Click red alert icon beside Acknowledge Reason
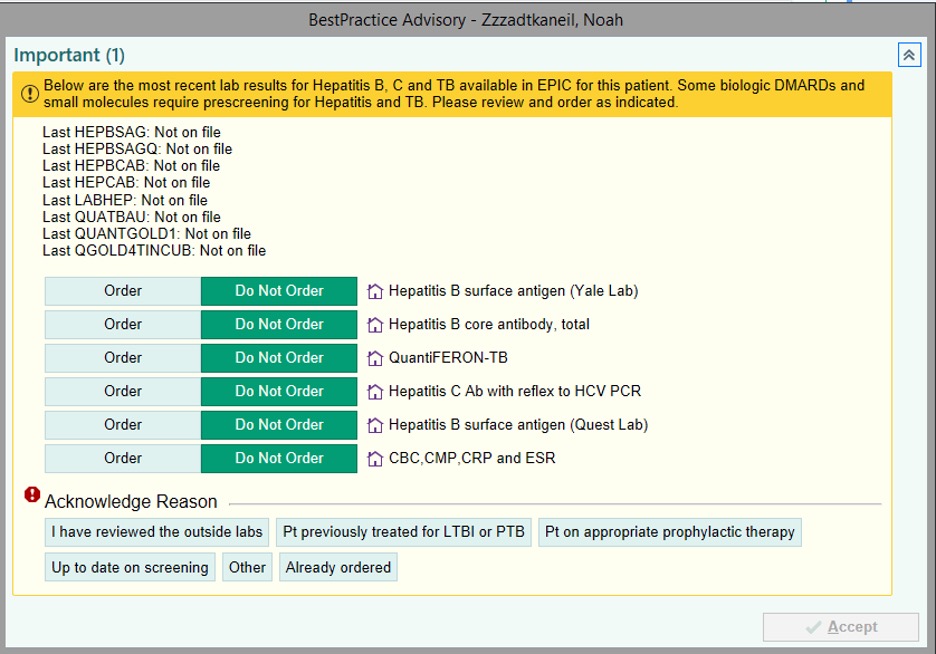The image size is (936, 654). 32,495
